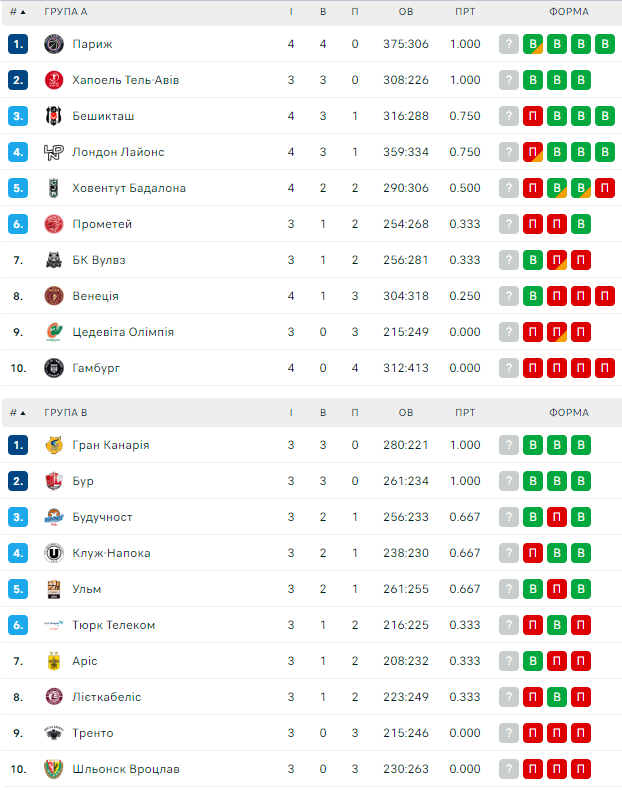
Task: Click the rank 5 badge for Ульм
Action: coord(18,589)
